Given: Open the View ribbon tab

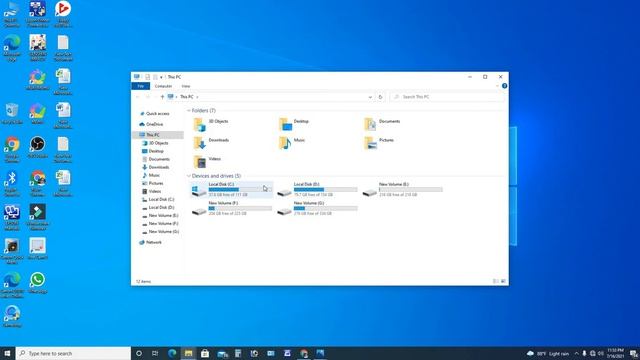Looking at the screenshot, I should [x=186, y=86].
